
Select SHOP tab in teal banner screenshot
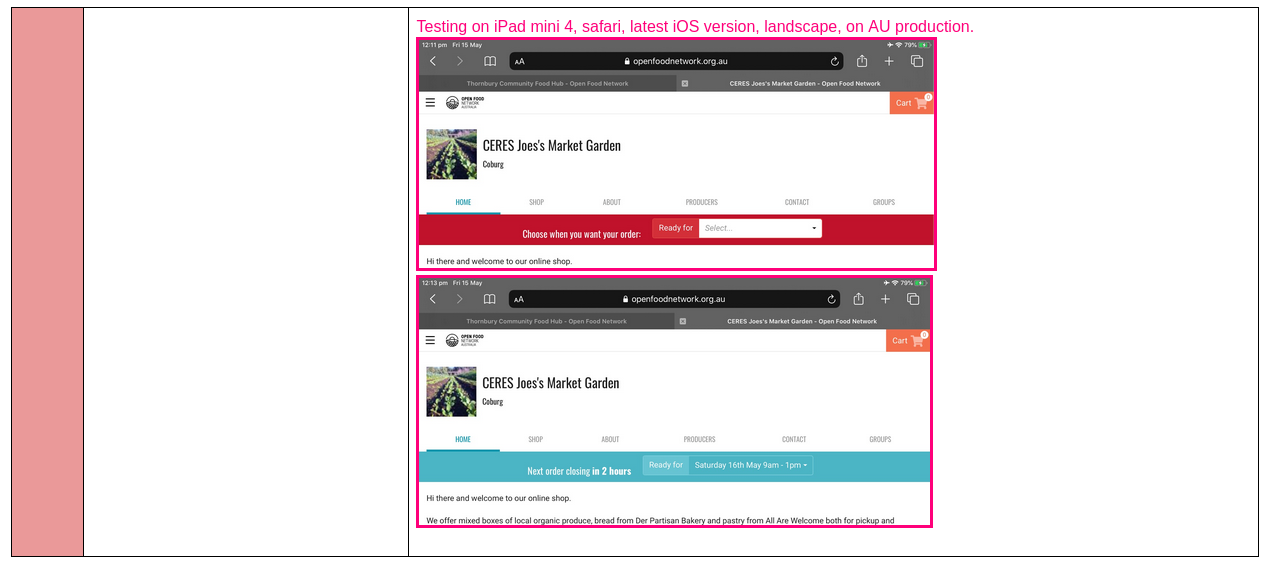click(536, 439)
